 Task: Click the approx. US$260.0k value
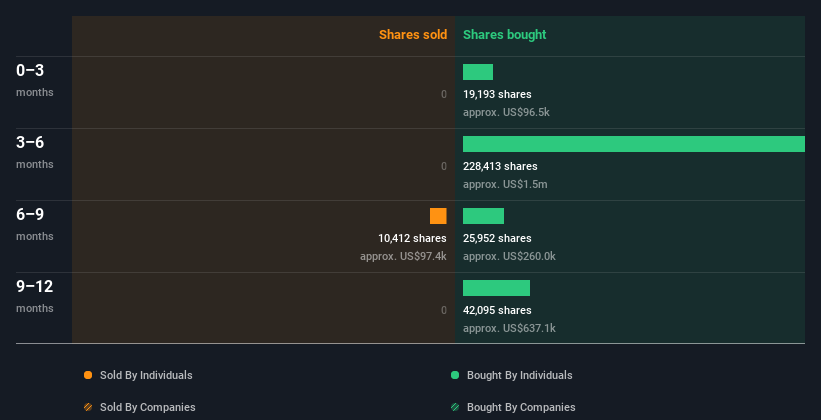pyautogui.click(x=509, y=256)
